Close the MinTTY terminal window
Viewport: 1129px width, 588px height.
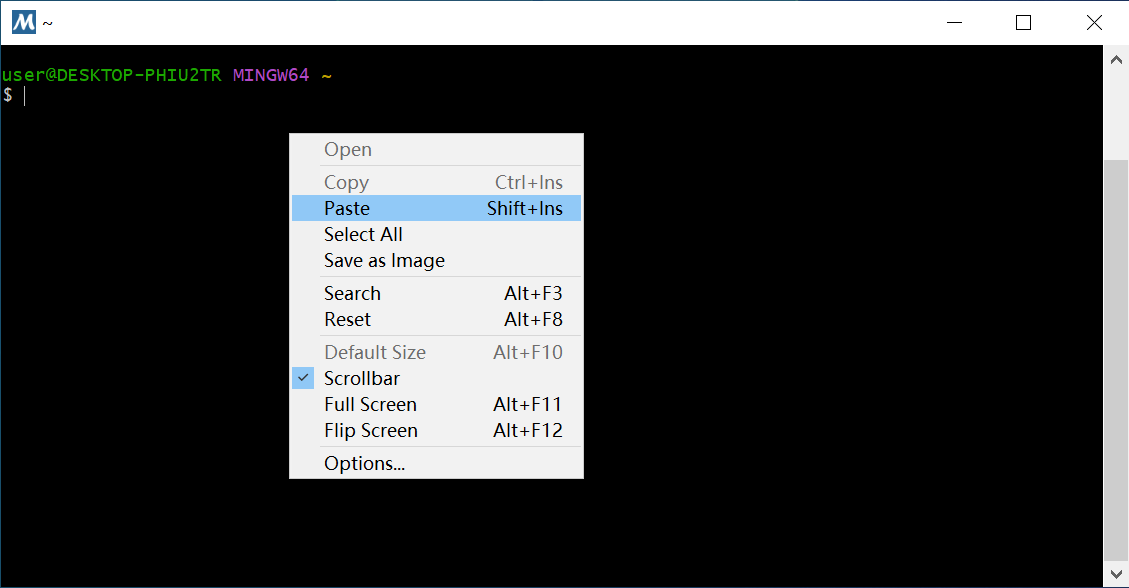pyautogui.click(x=1093, y=22)
